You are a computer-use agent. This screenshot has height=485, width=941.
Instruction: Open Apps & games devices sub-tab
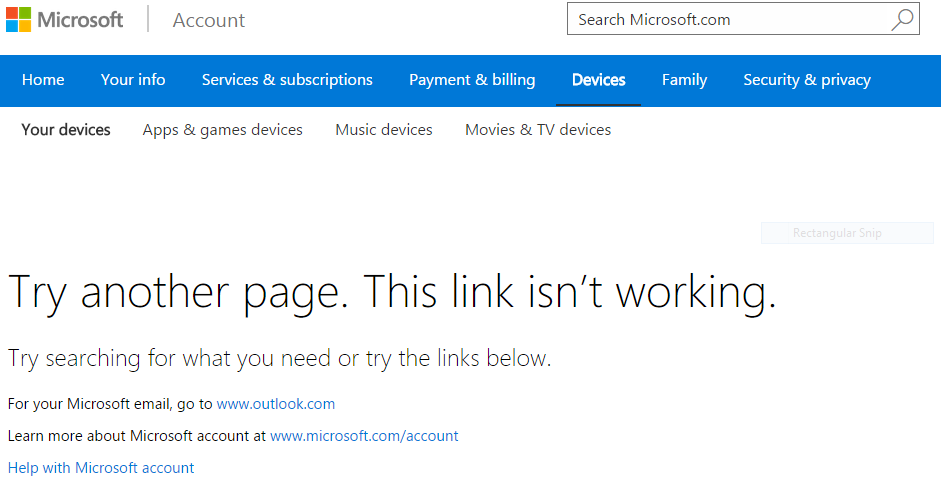pos(223,130)
